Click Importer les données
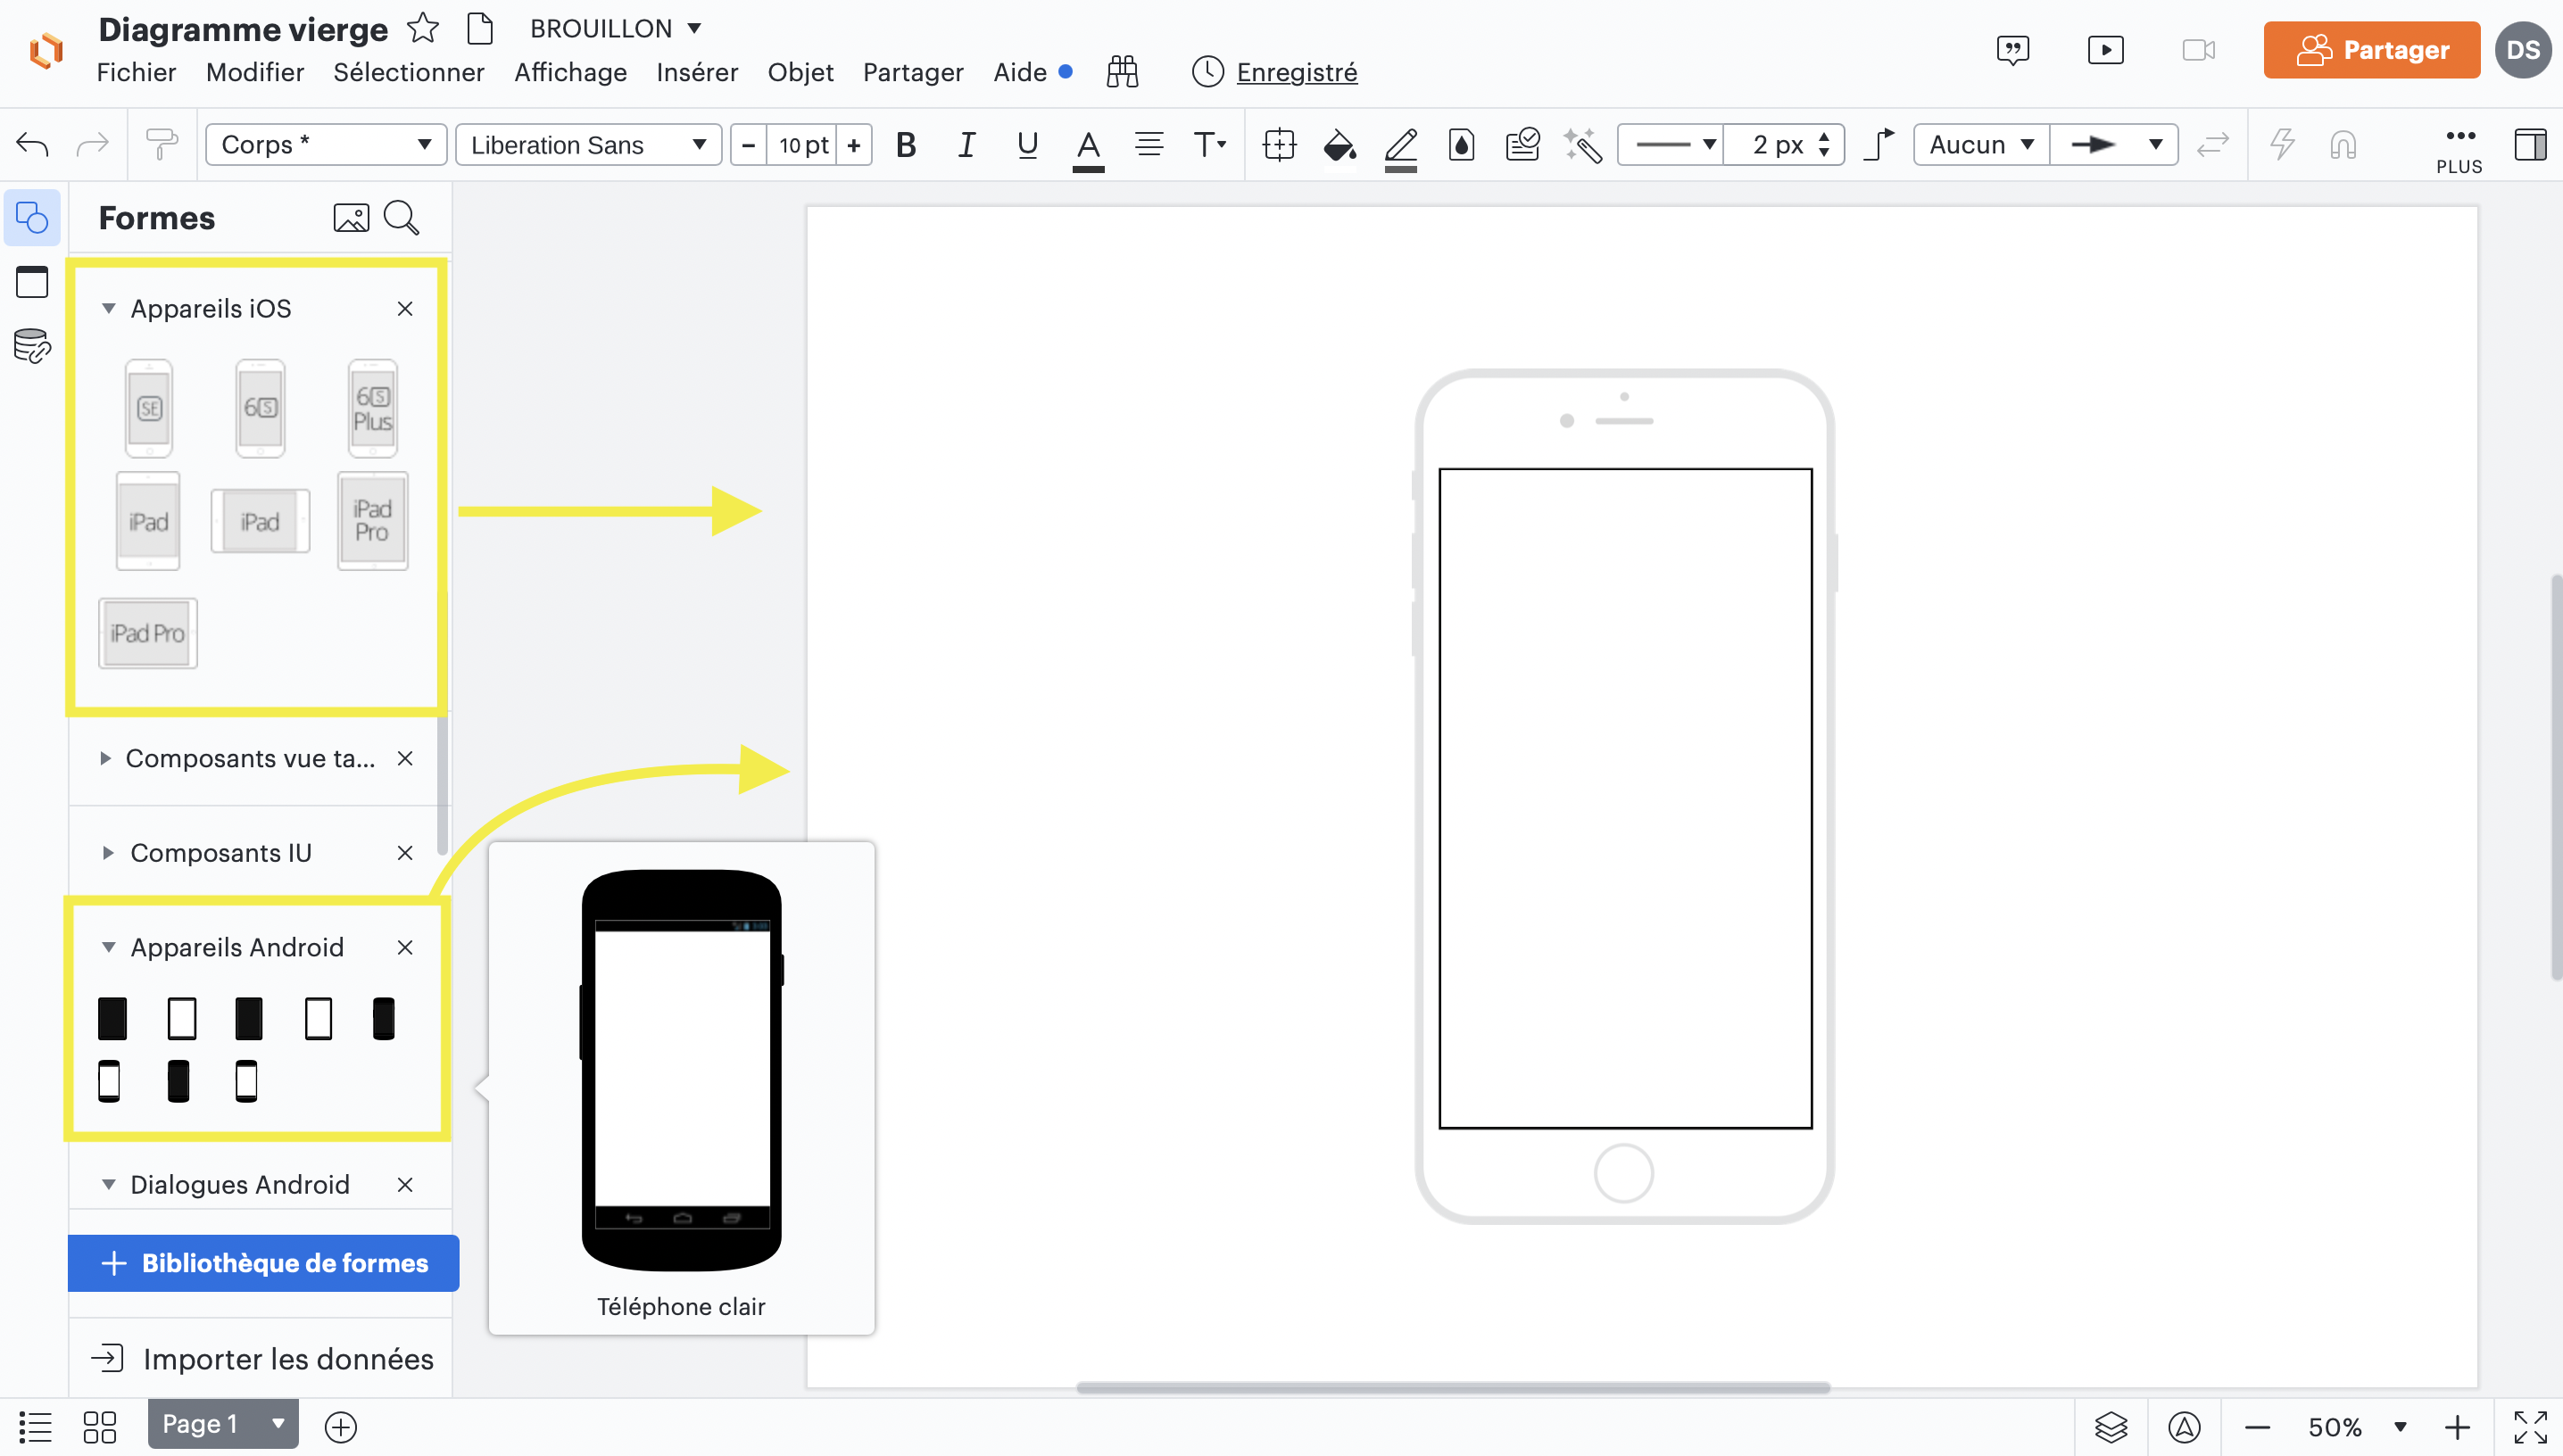Screen dimensions: 2563x1456 click(262, 1359)
